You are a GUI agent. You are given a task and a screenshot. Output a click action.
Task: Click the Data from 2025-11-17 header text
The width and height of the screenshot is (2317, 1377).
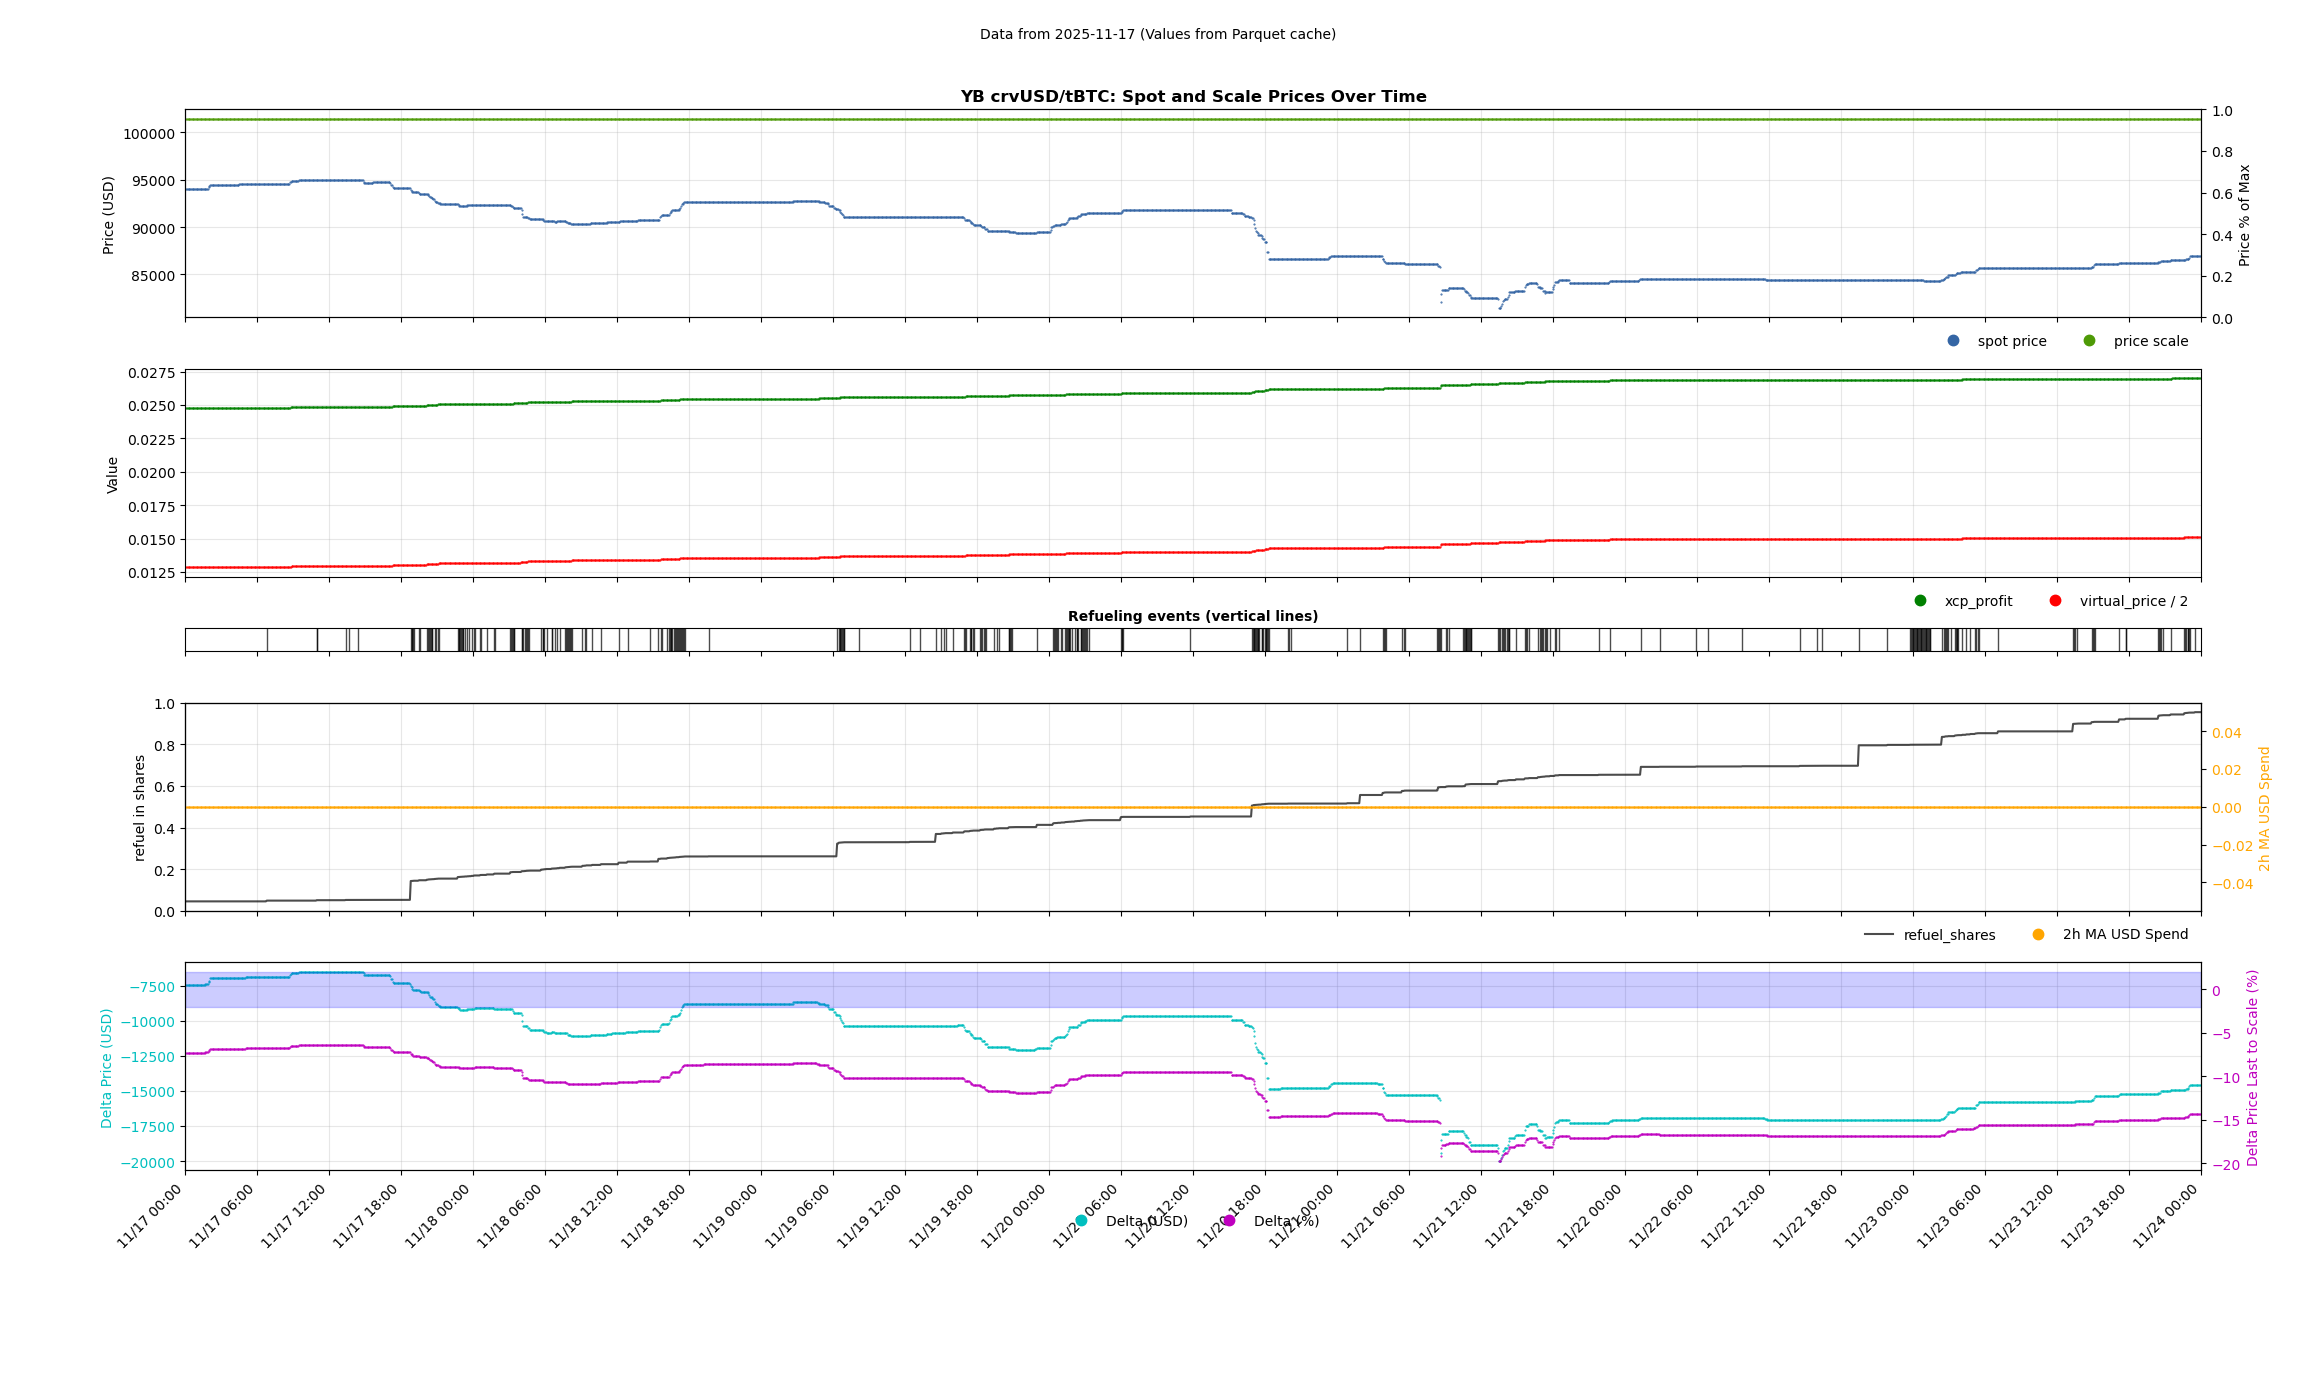[1157, 34]
